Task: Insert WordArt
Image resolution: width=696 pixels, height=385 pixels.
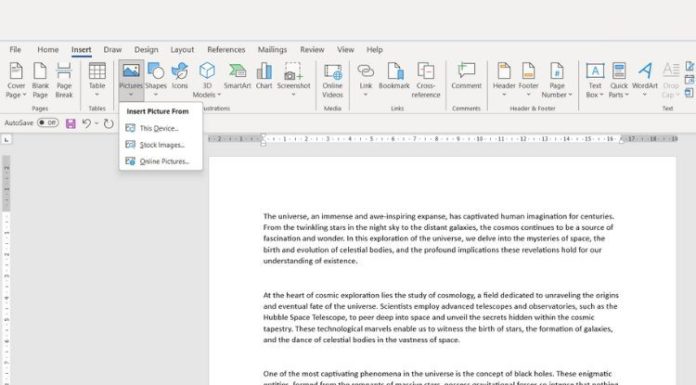Action: coord(645,80)
